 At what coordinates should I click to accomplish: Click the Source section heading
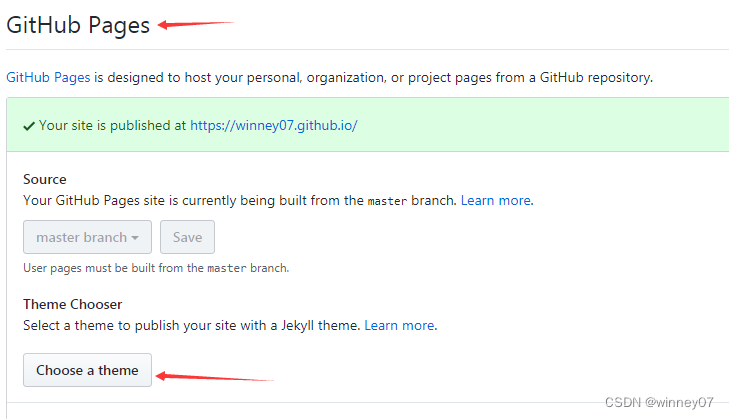point(45,180)
